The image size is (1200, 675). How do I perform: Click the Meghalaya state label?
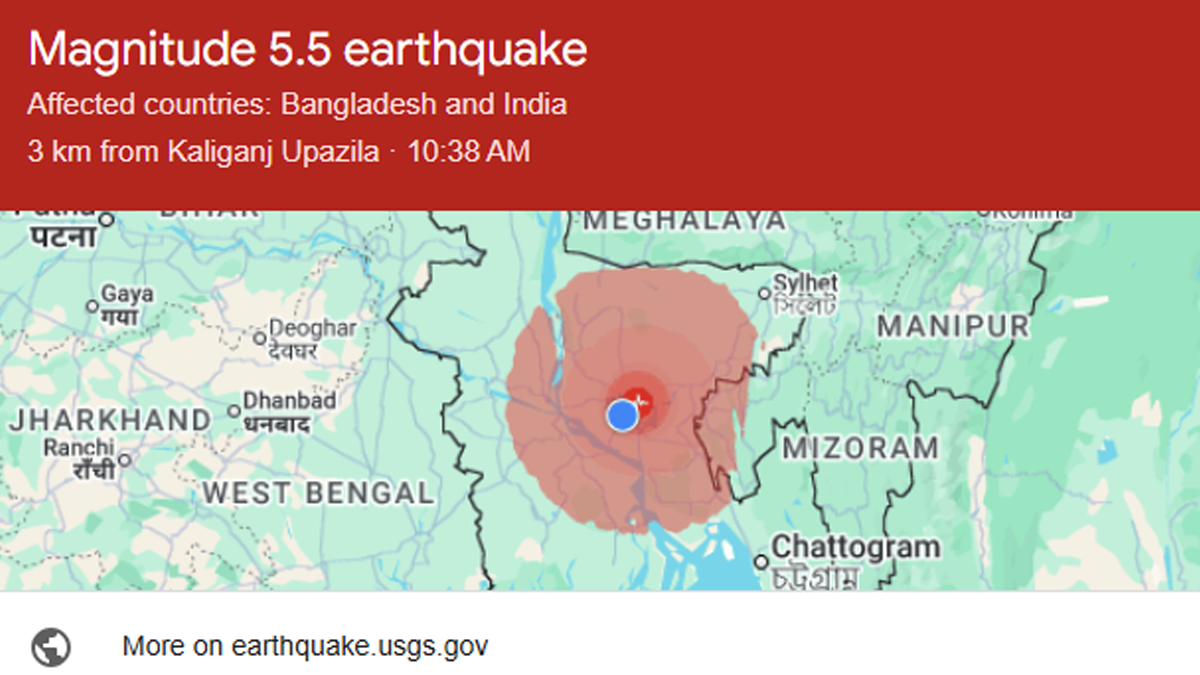685,220
